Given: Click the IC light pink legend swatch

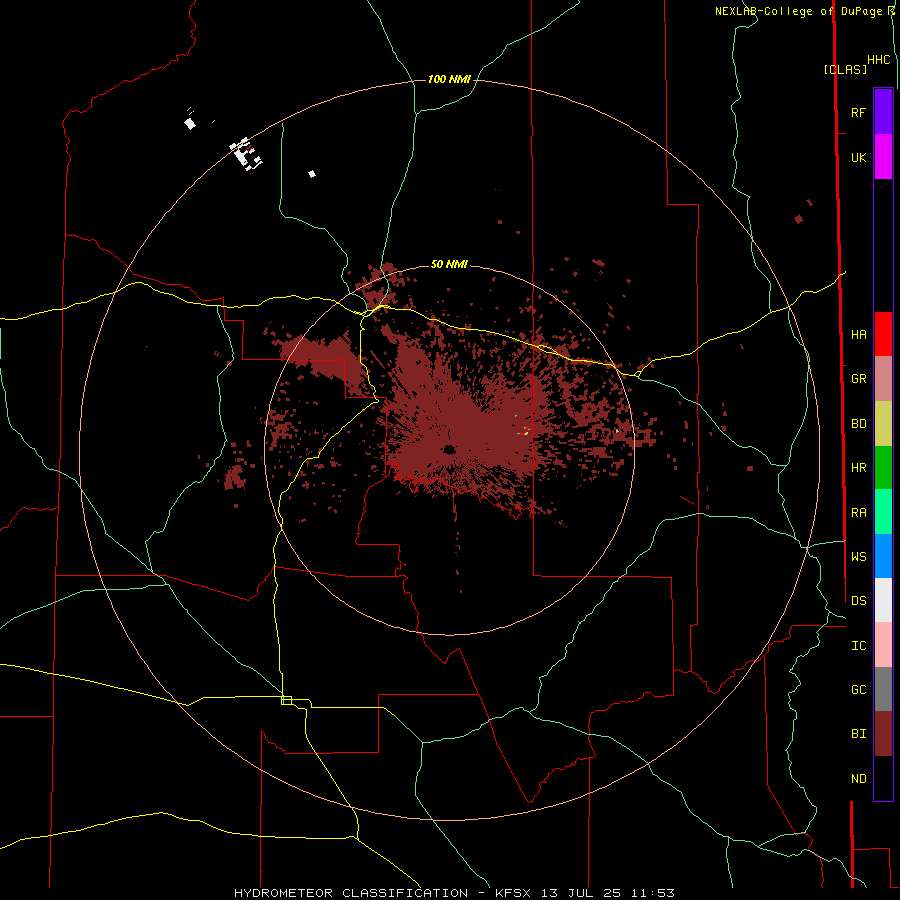Looking at the screenshot, I should tap(883, 645).
